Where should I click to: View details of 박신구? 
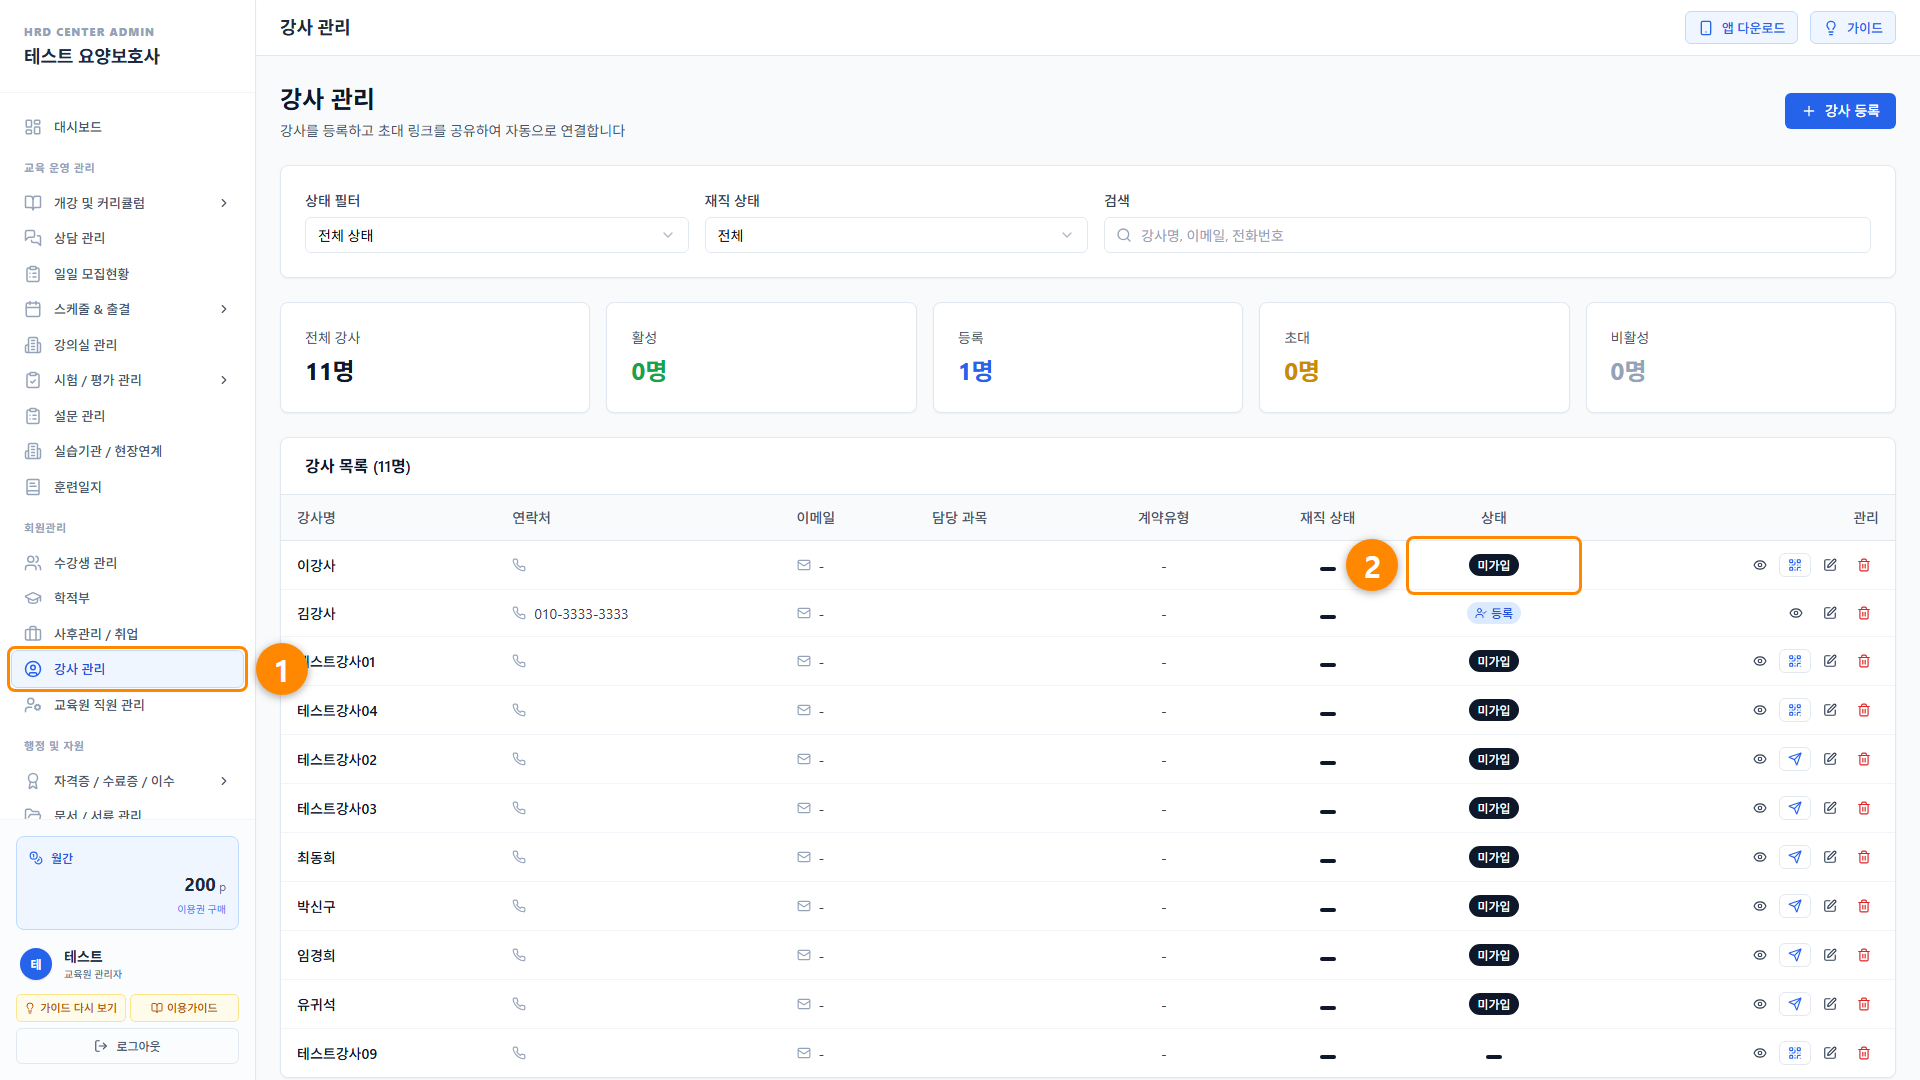tap(1760, 906)
